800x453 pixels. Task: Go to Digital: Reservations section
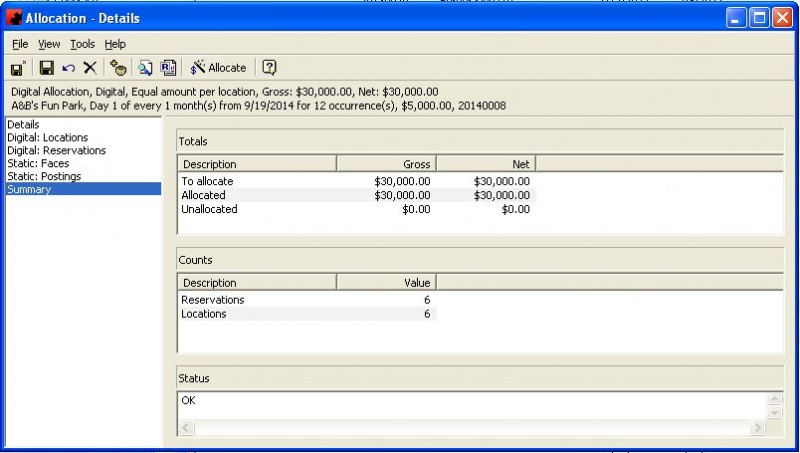point(56,150)
